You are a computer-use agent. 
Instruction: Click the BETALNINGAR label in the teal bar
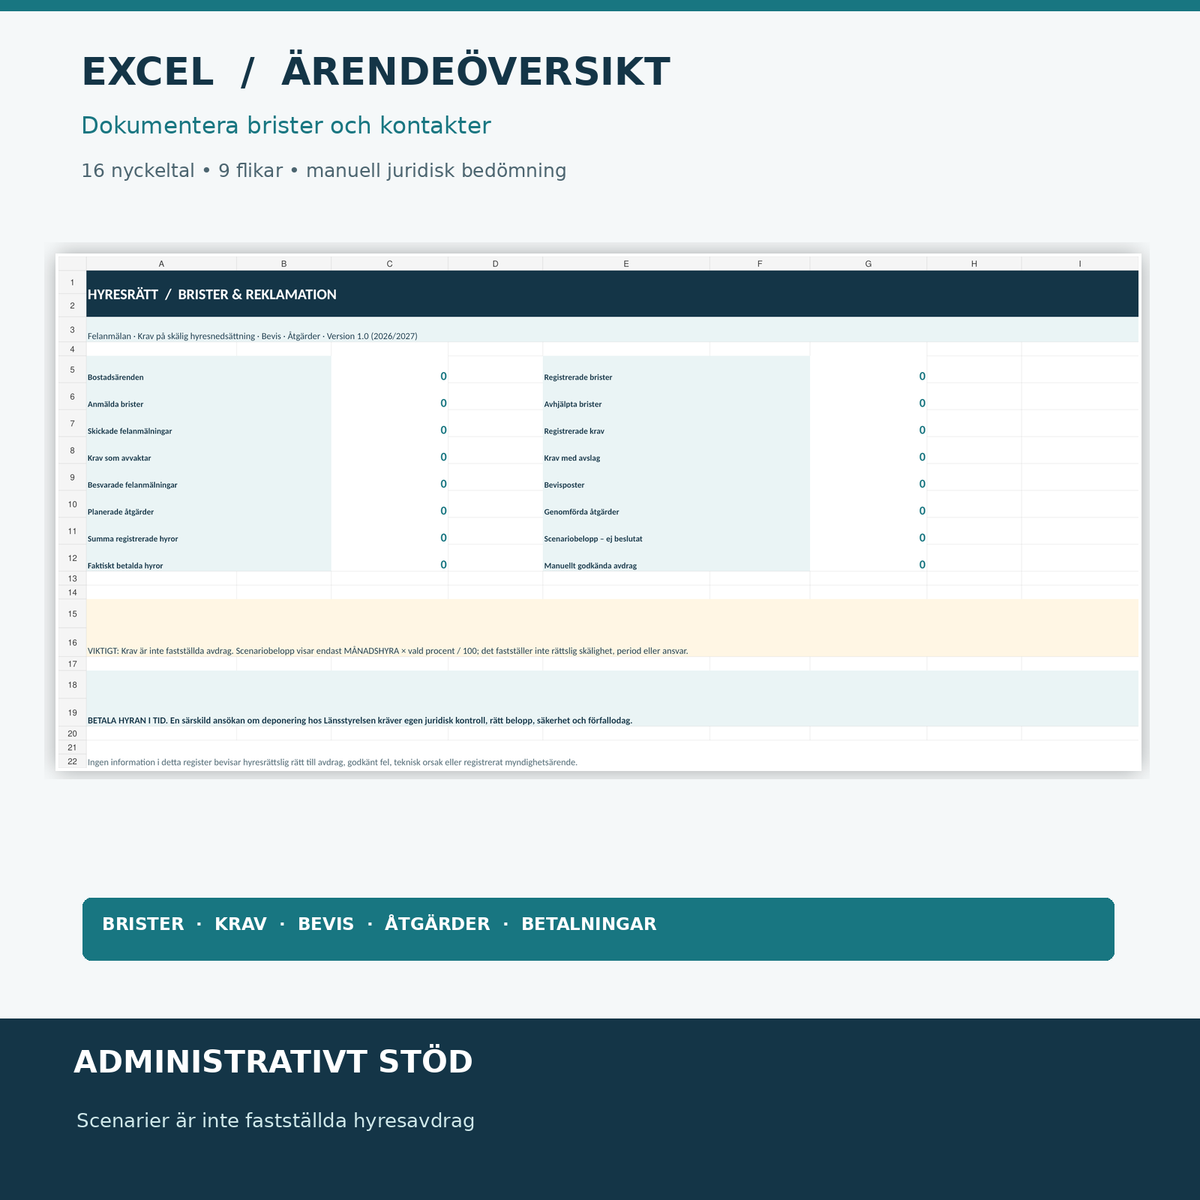coord(589,924)
